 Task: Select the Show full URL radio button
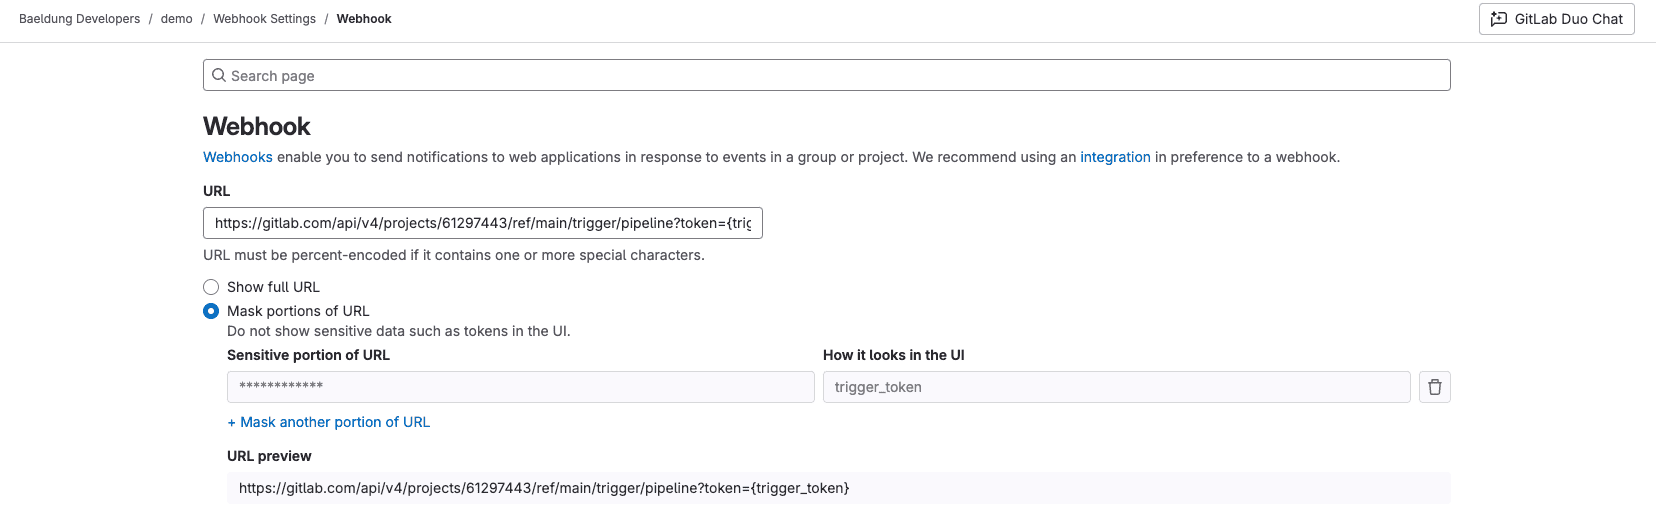(211, 287)
